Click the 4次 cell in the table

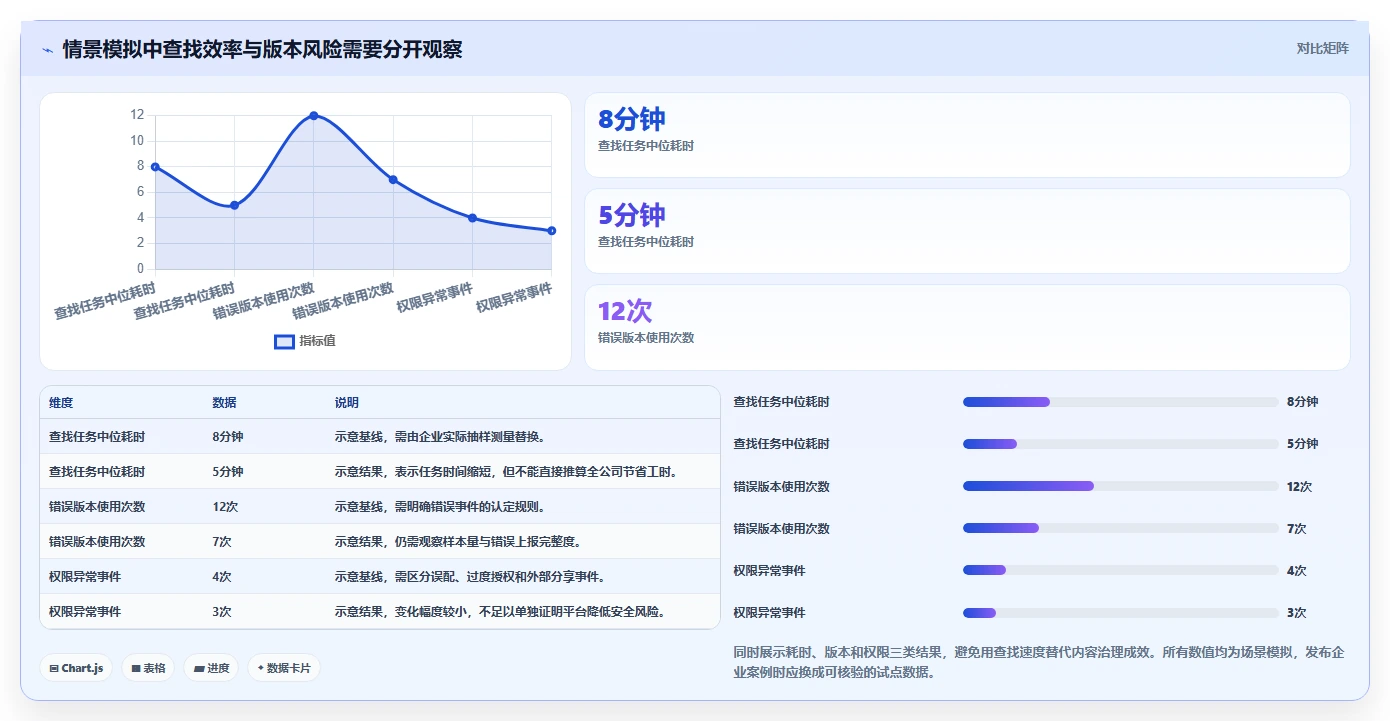pos(222,577)
